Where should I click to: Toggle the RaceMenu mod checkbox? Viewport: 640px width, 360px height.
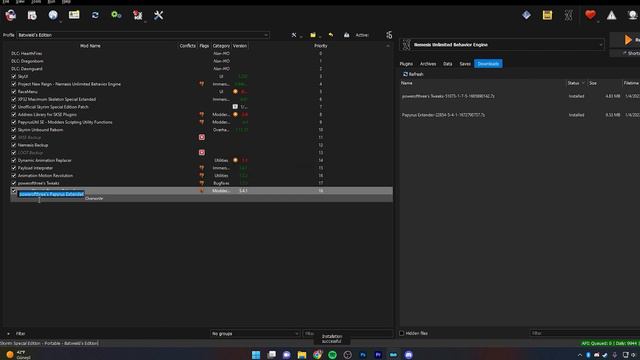tap(14, 92)
